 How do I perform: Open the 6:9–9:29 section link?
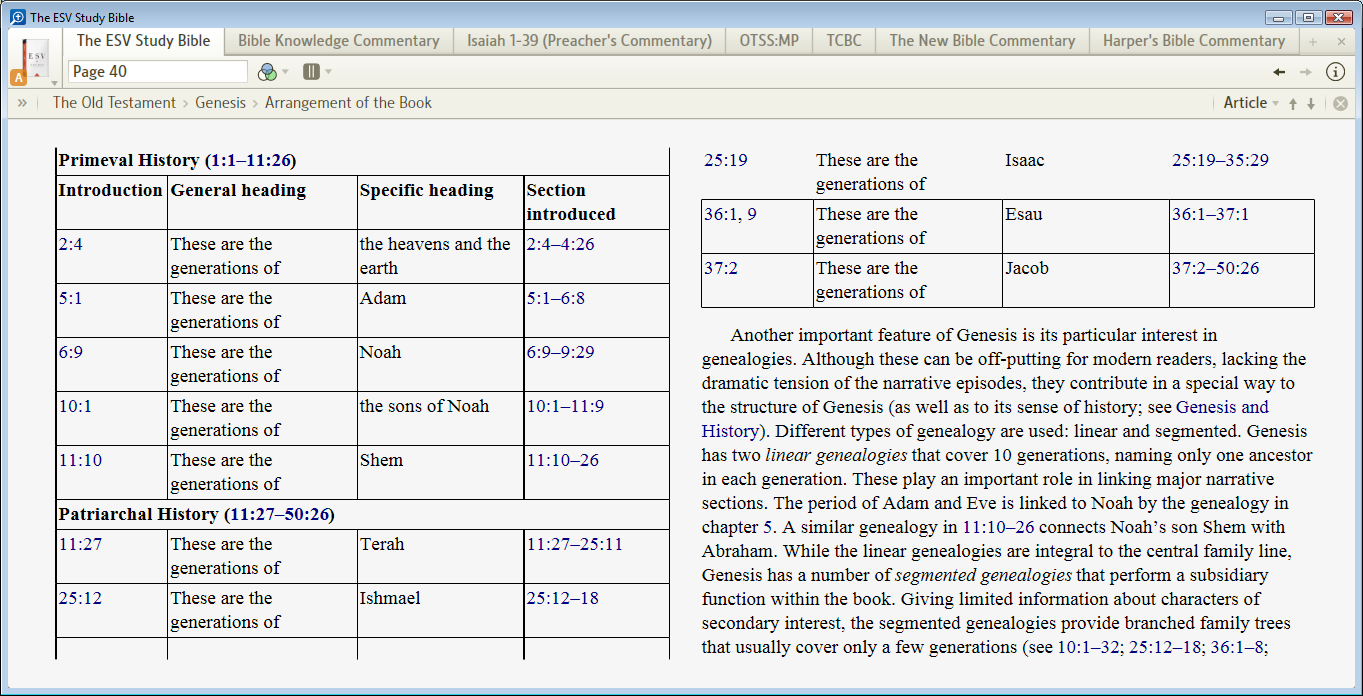[560, 352]
